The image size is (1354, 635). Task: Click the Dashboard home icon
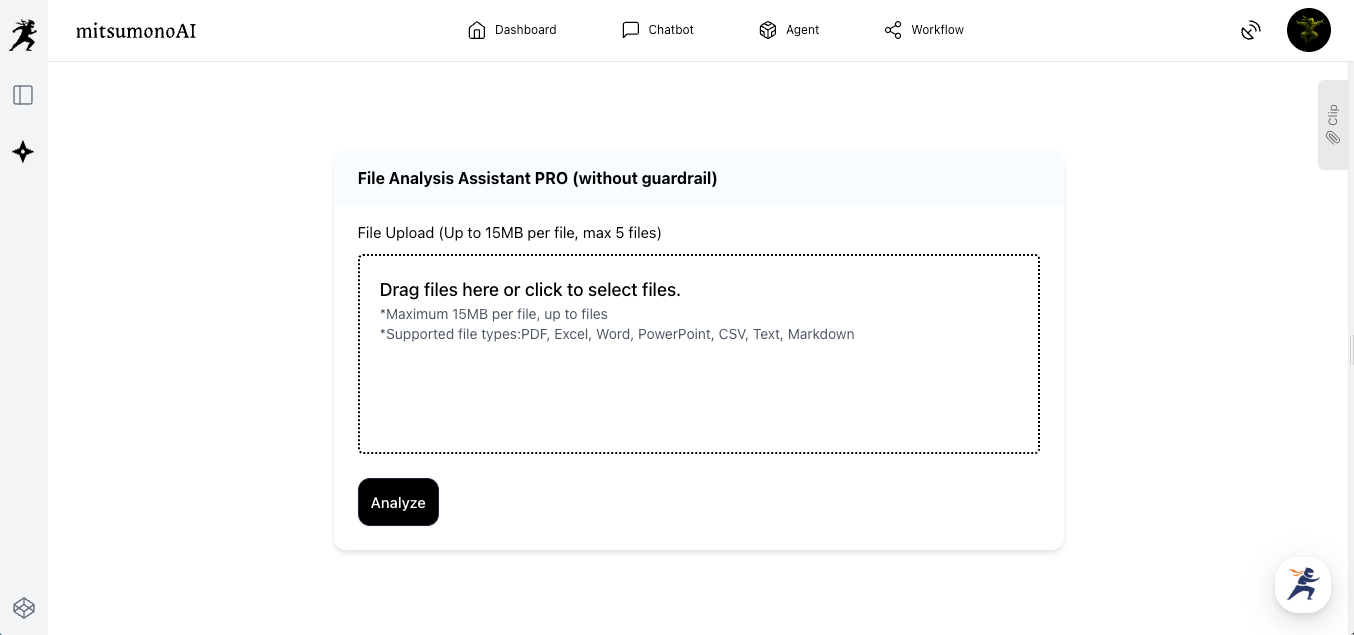click(477, 30)
